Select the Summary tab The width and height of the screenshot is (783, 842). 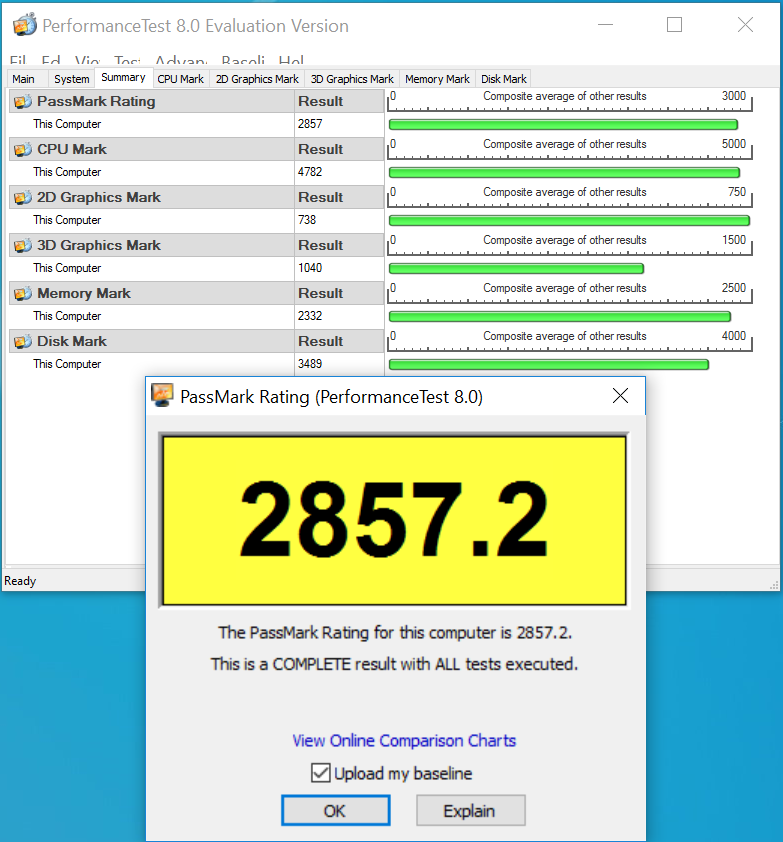pyautogui.click(x=124, y=77)
